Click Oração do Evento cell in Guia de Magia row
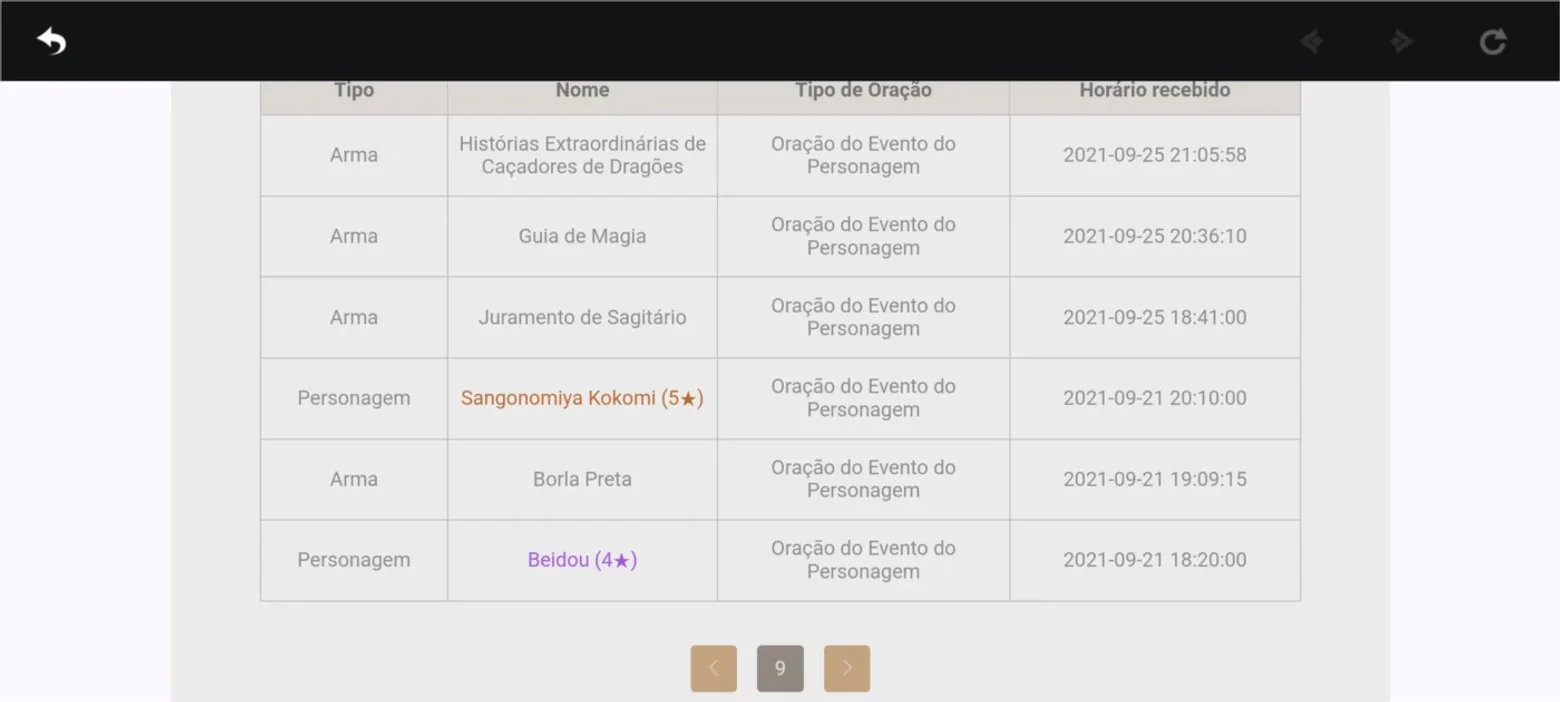The height and width of the screenshot is (702, 1560). [863, 236]
